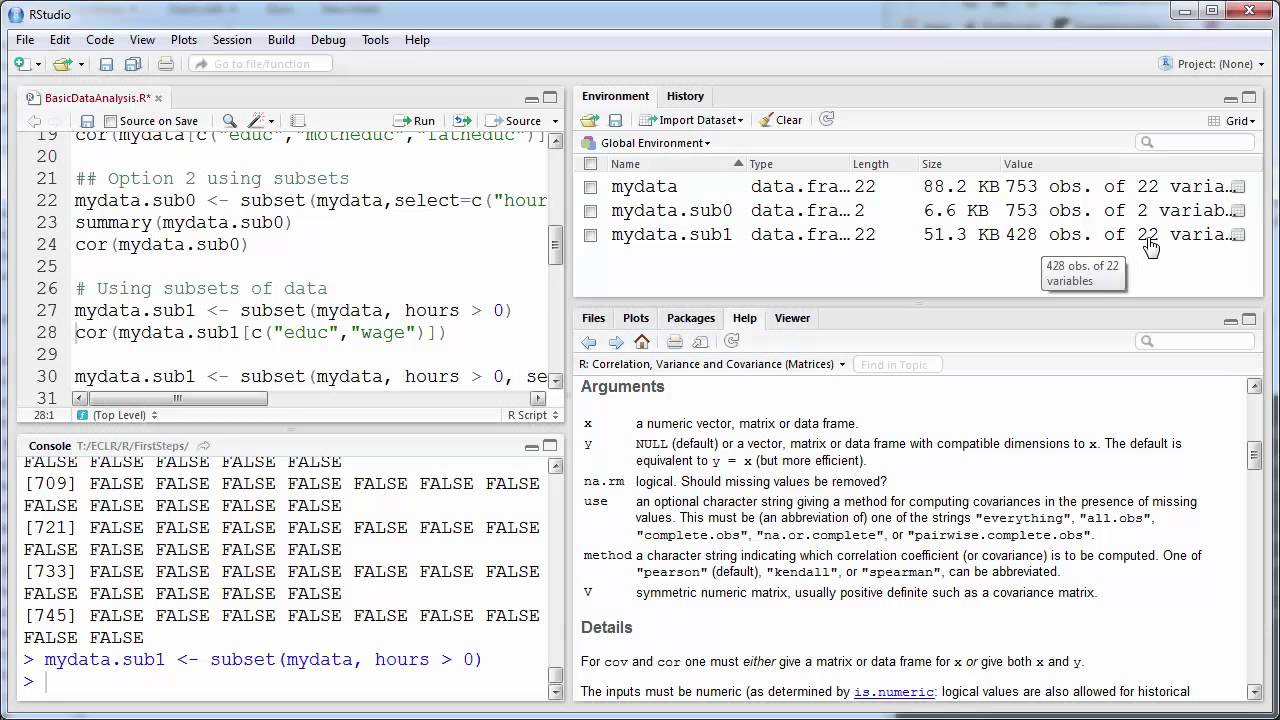The image size is (1280, 720).
Task: Open the Plots menu
Action: click(184, 40)
